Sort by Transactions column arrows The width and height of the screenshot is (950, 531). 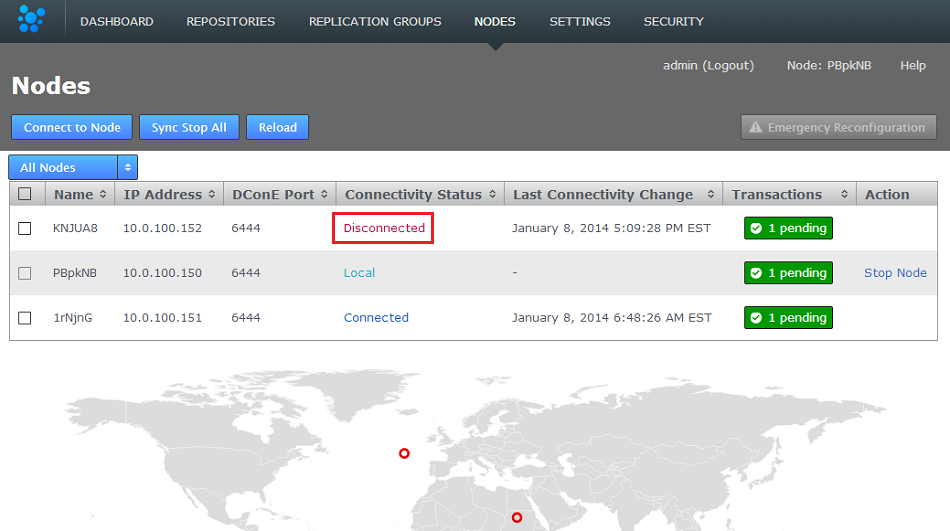click(845, 195)
